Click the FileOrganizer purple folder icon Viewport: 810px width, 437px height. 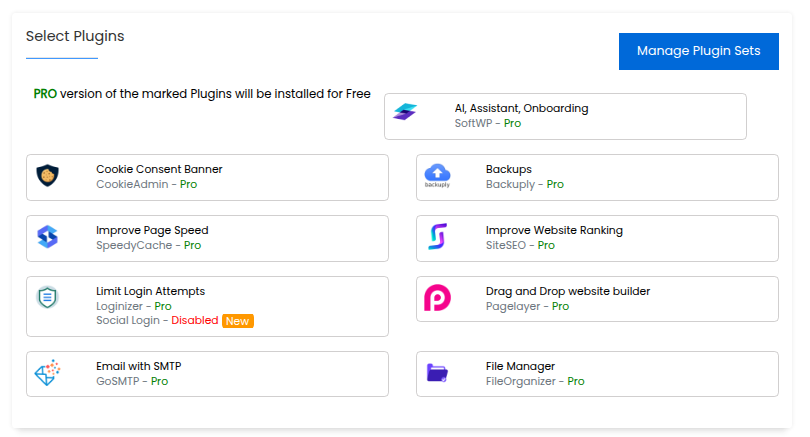438,372
